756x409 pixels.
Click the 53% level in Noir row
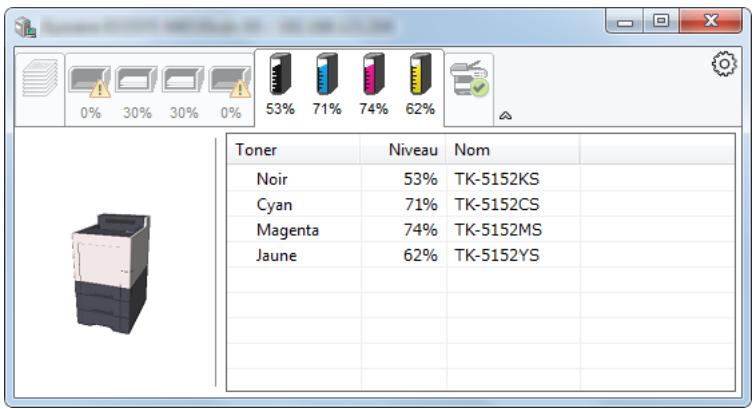[x=420, y=179]
